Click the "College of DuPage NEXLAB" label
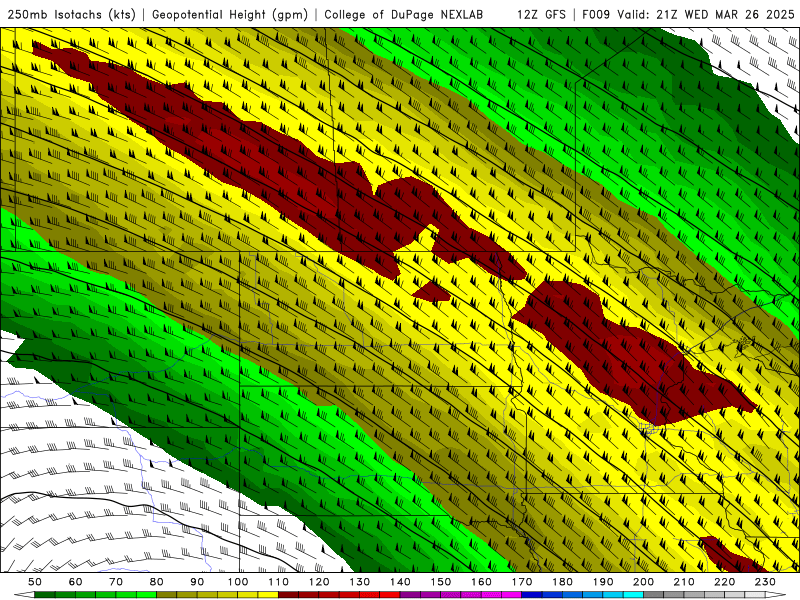 (x=404, y=15)
